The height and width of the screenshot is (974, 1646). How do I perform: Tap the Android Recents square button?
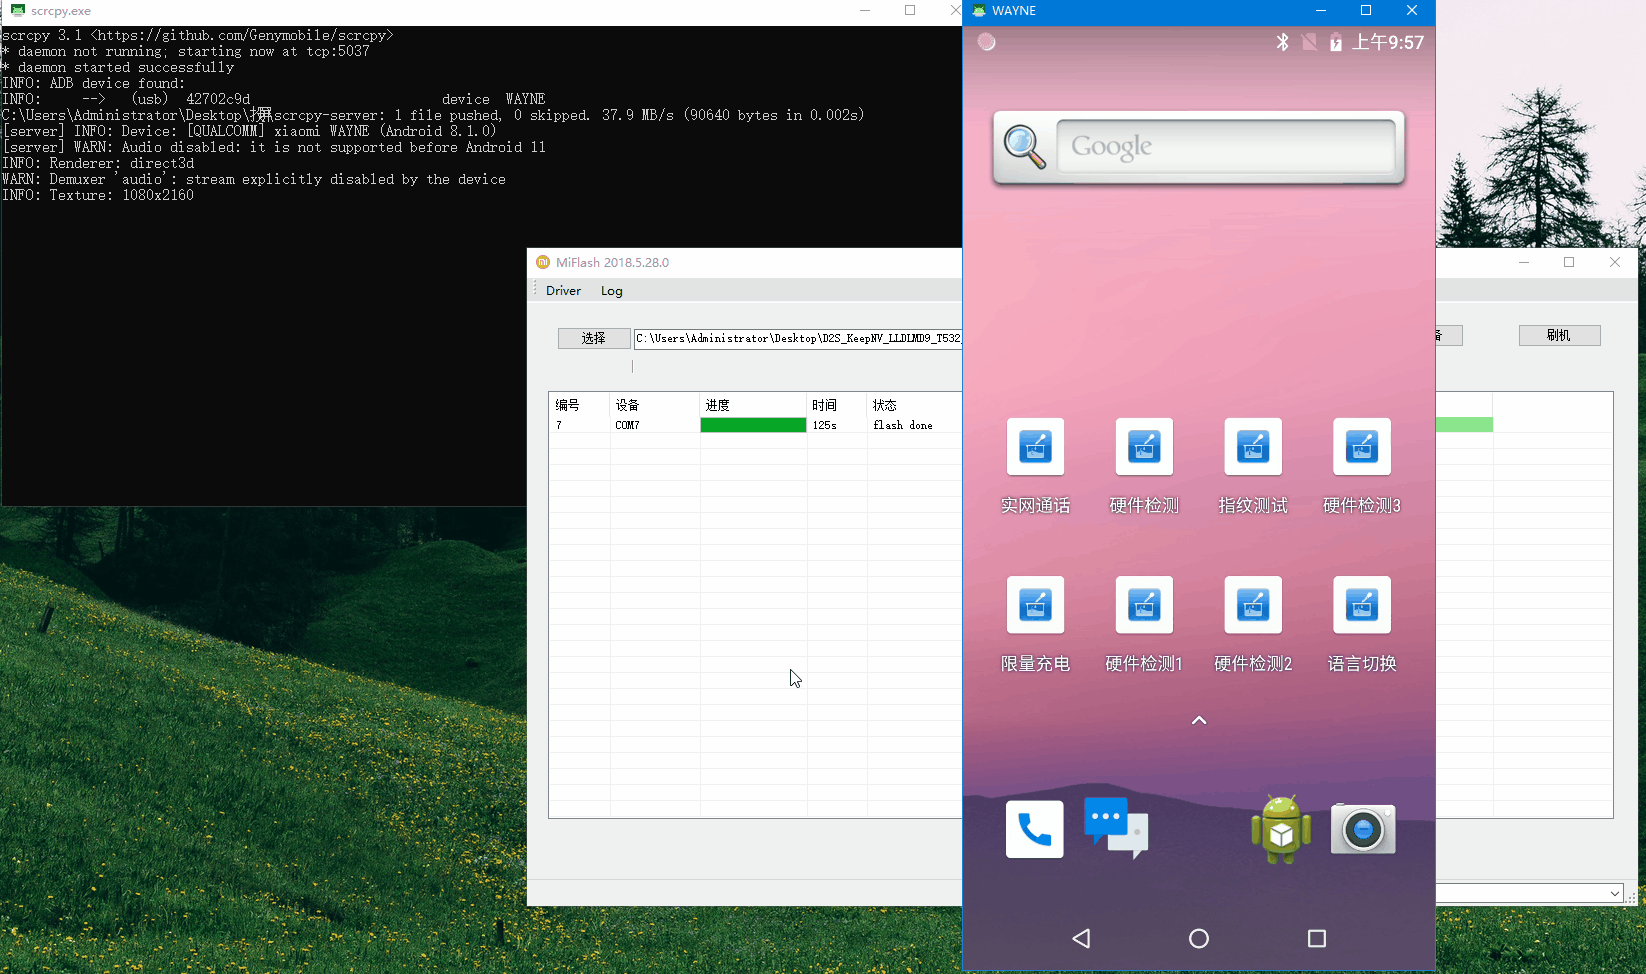tap(1317, 938)
